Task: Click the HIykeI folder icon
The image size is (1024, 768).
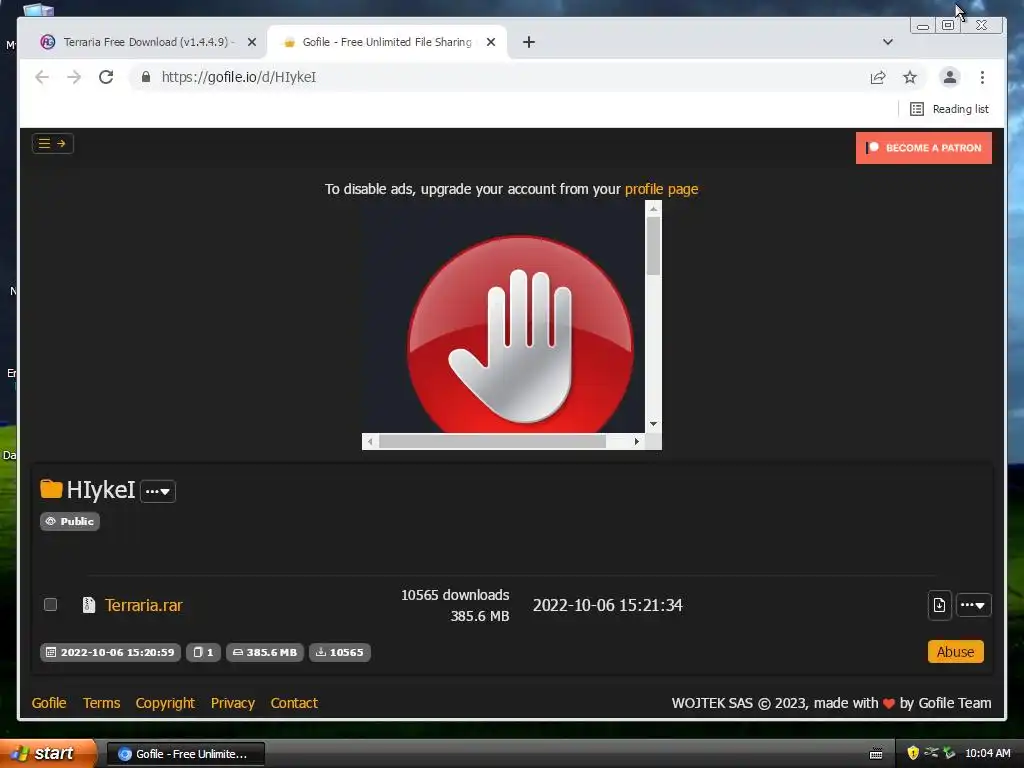Action: pyautogui.click(x=51, y=489)
